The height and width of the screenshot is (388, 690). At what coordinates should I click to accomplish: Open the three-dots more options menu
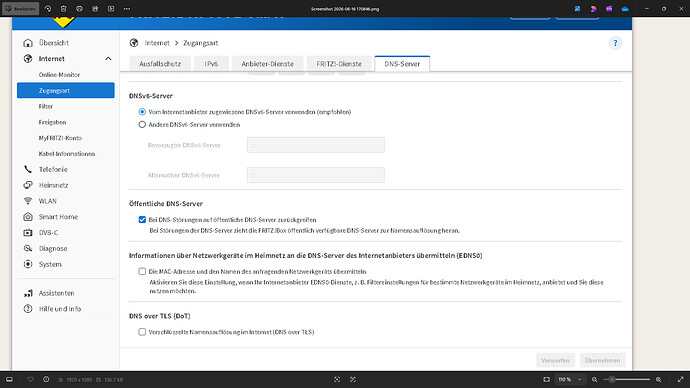(127, 8)
